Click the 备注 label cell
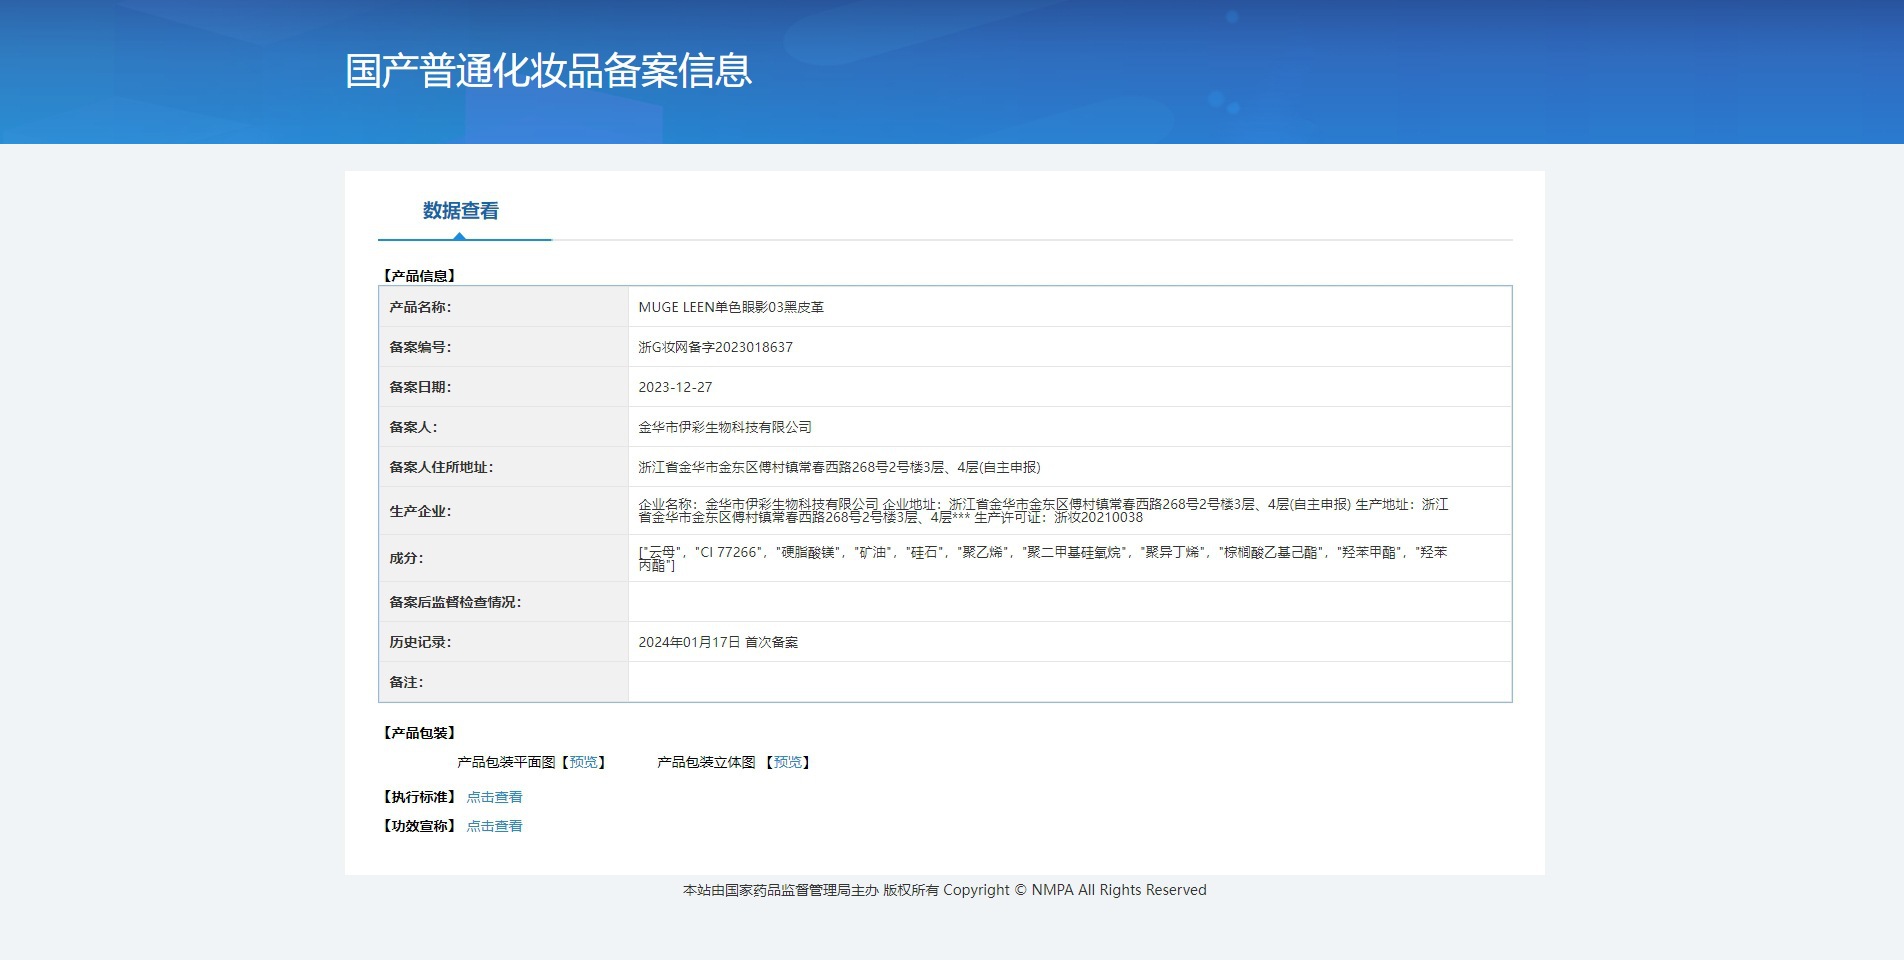 point(503,682)
